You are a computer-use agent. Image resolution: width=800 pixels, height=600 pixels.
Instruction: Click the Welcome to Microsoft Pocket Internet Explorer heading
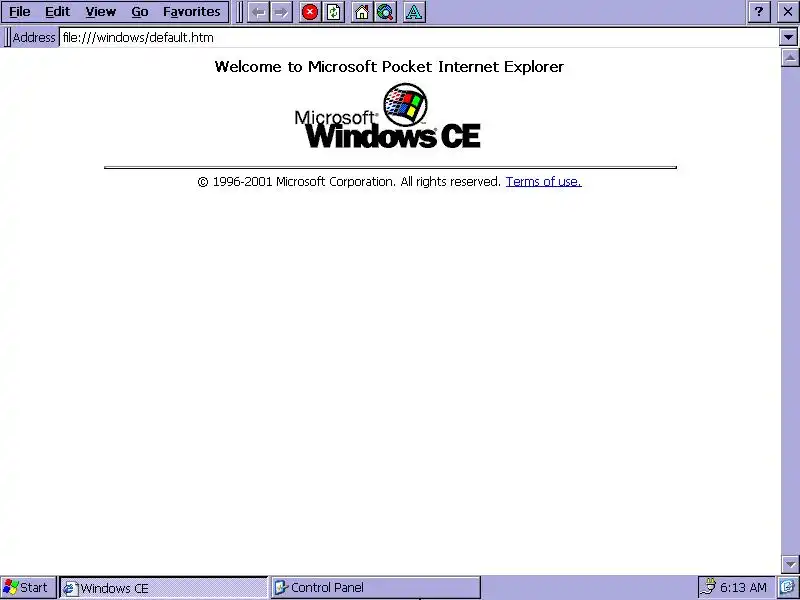click(x=389, y=67)
